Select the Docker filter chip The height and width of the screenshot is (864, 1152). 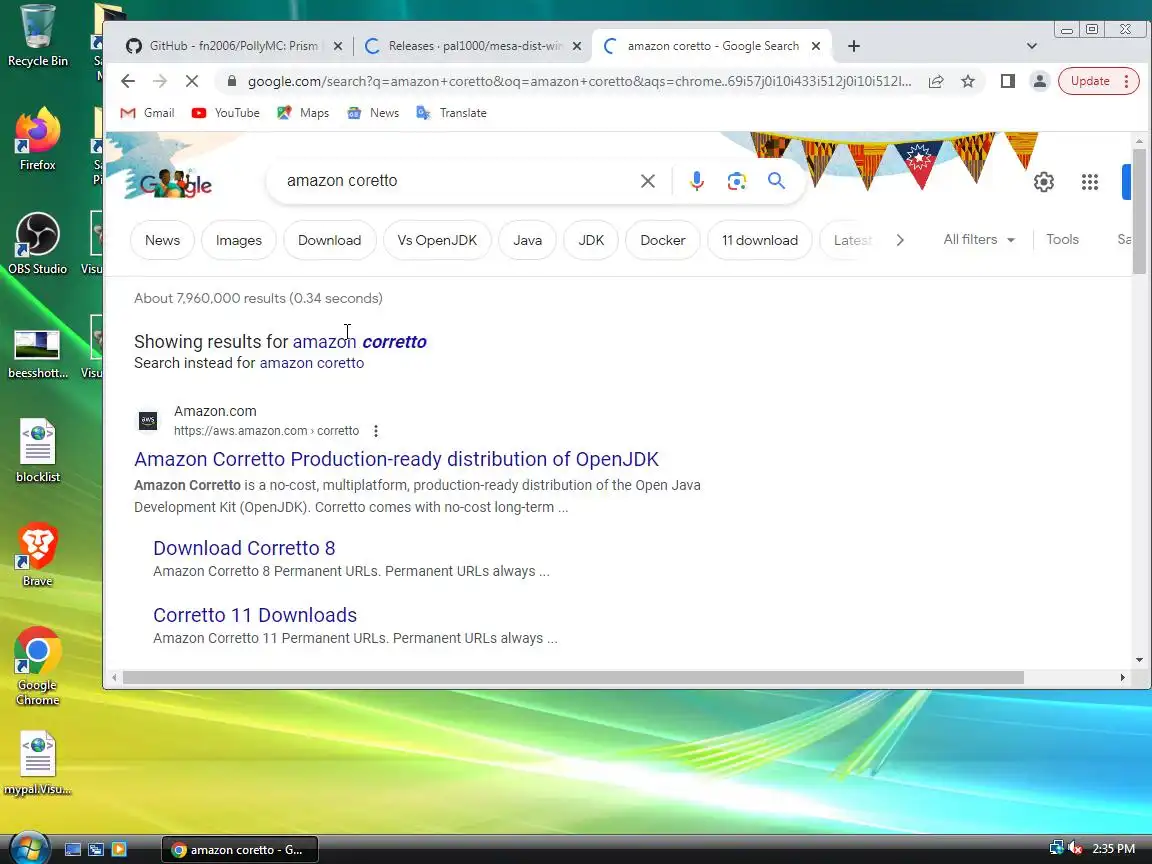click(x=663, y=240)
